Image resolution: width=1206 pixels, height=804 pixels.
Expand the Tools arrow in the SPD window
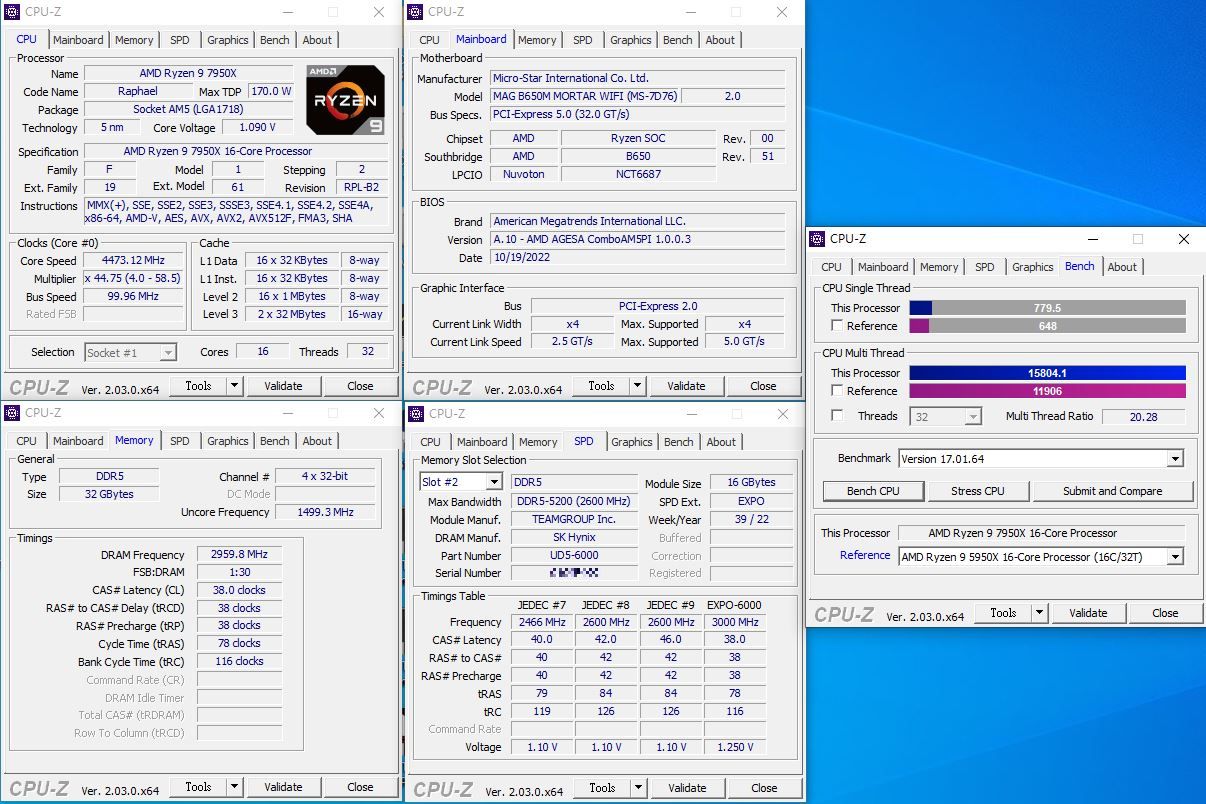pyautogui.click(x=638, y=788)
